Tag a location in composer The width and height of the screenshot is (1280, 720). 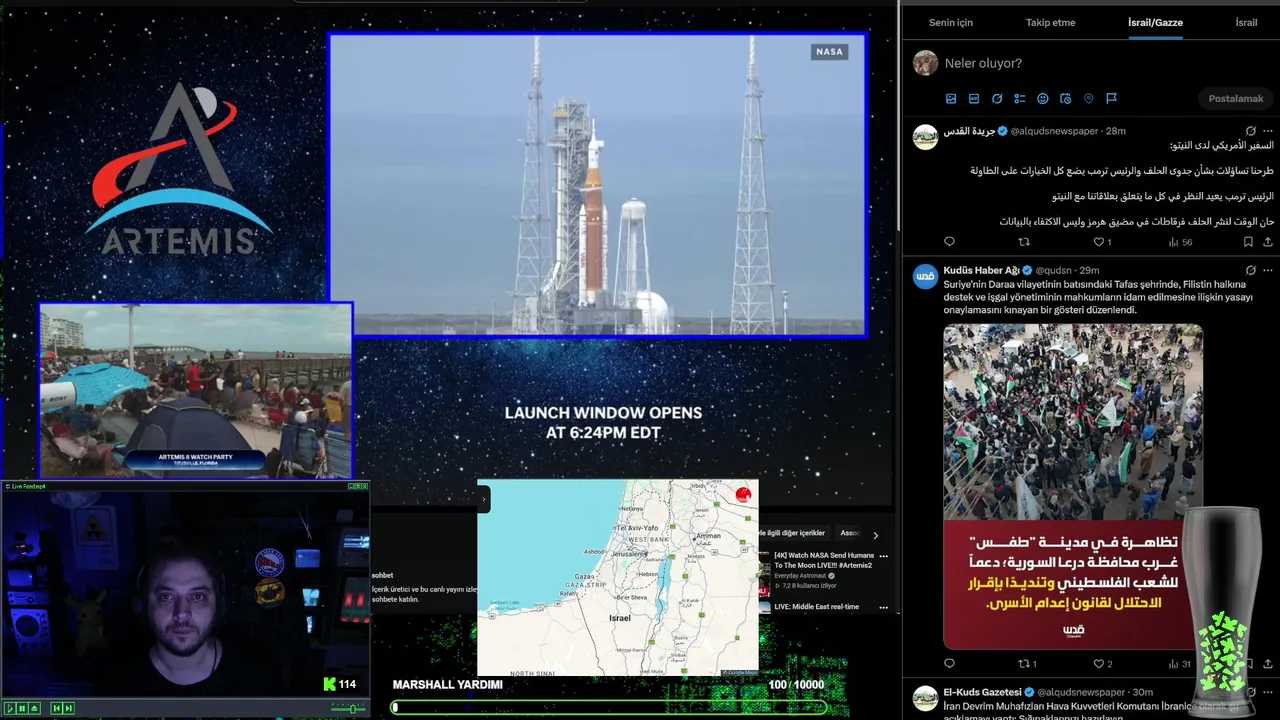(x=1088, y=99)
